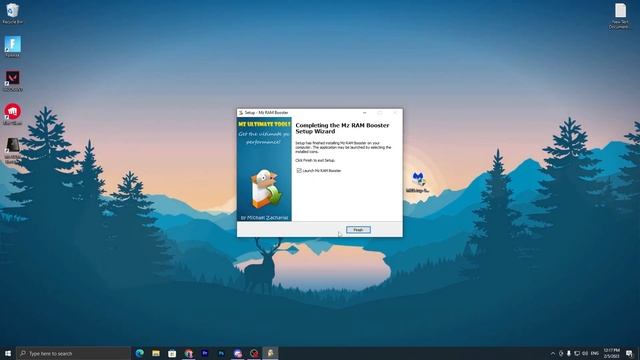The width and height of the screenshot is (640, 360).
Task: Select the New Text Document desktop file
Action: tap(620, 16)
